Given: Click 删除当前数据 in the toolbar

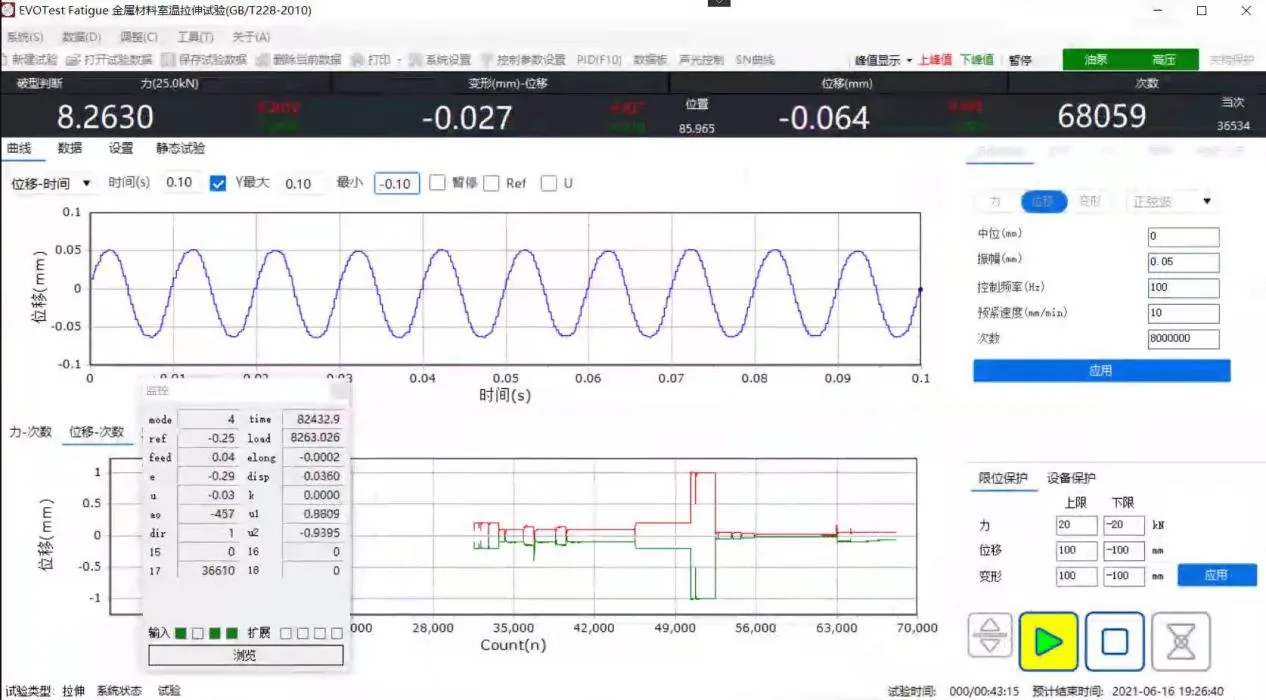Looking at the screenshot, I should click(x=299, y=60).
